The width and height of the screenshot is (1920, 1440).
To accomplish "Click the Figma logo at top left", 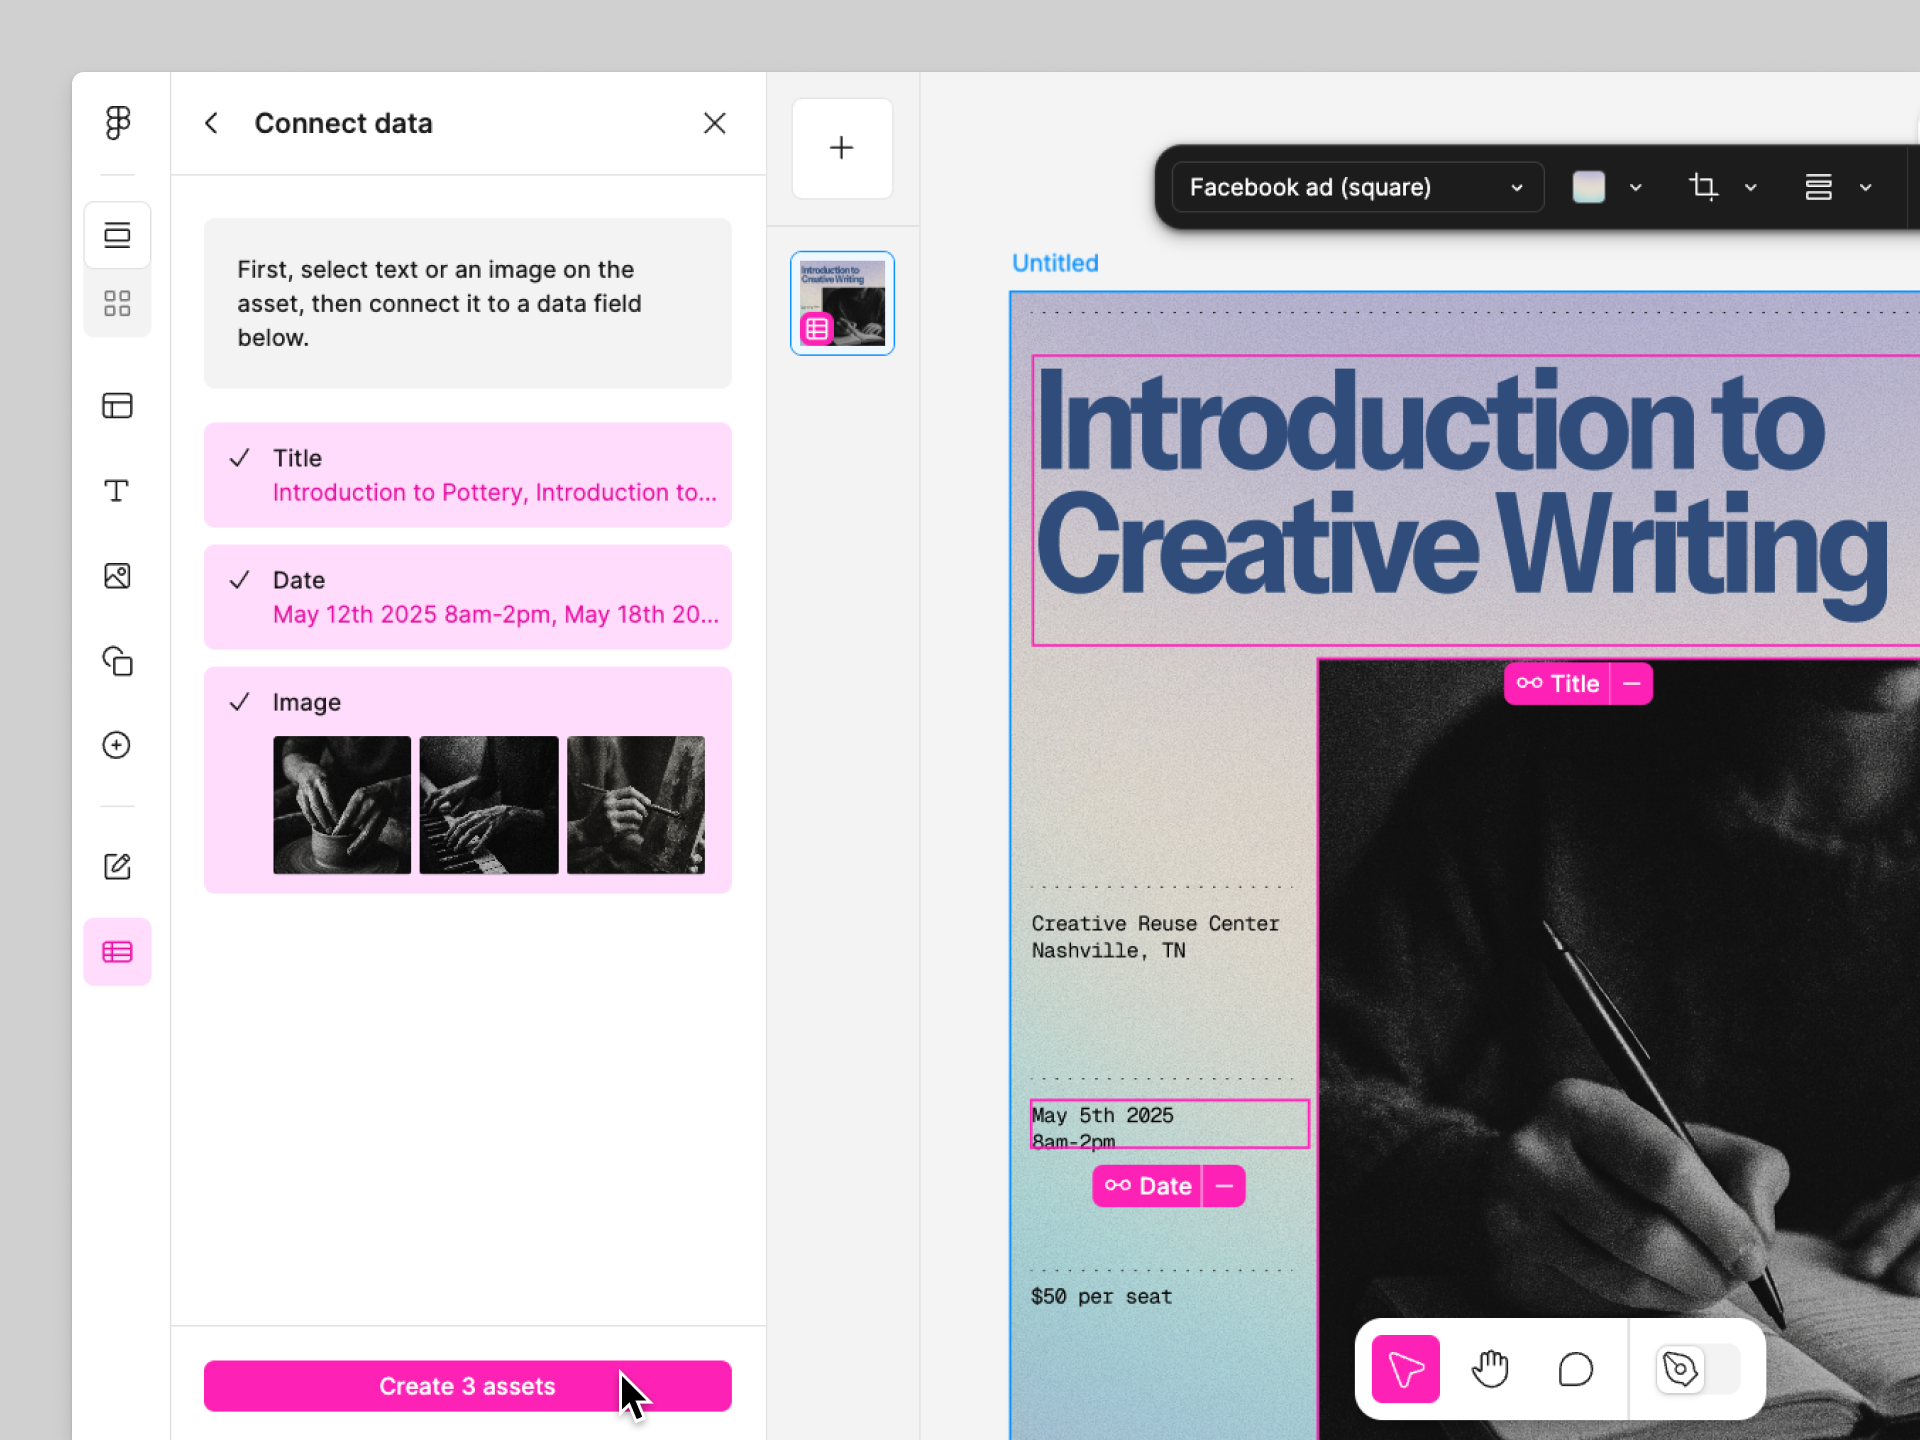I will 117,122.
